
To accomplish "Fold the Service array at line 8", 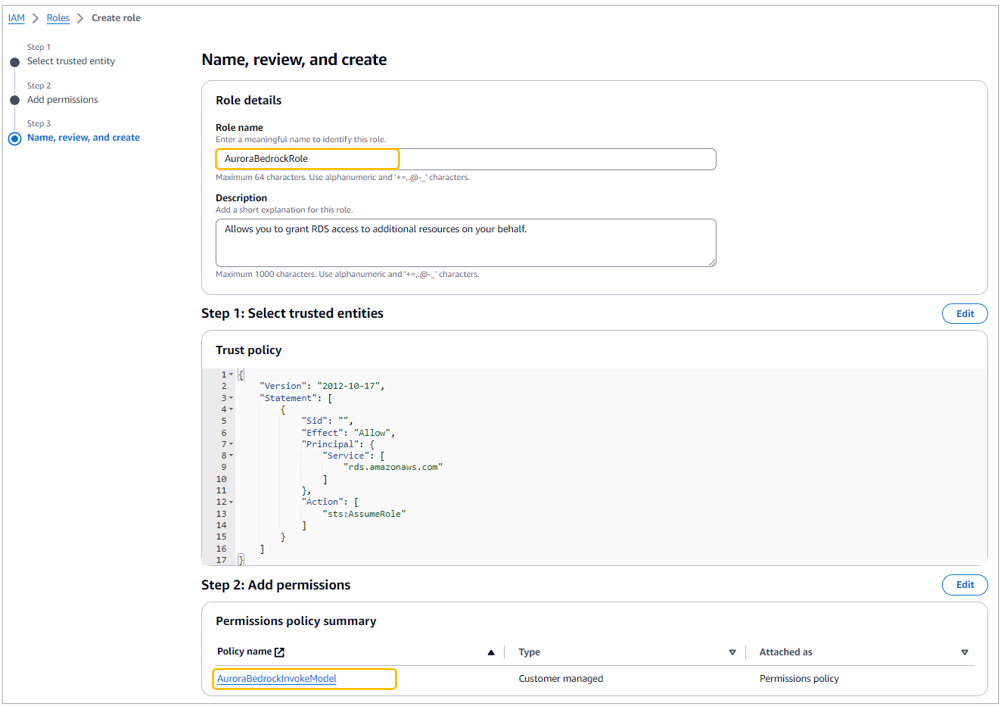I will [x=231, y=456].
